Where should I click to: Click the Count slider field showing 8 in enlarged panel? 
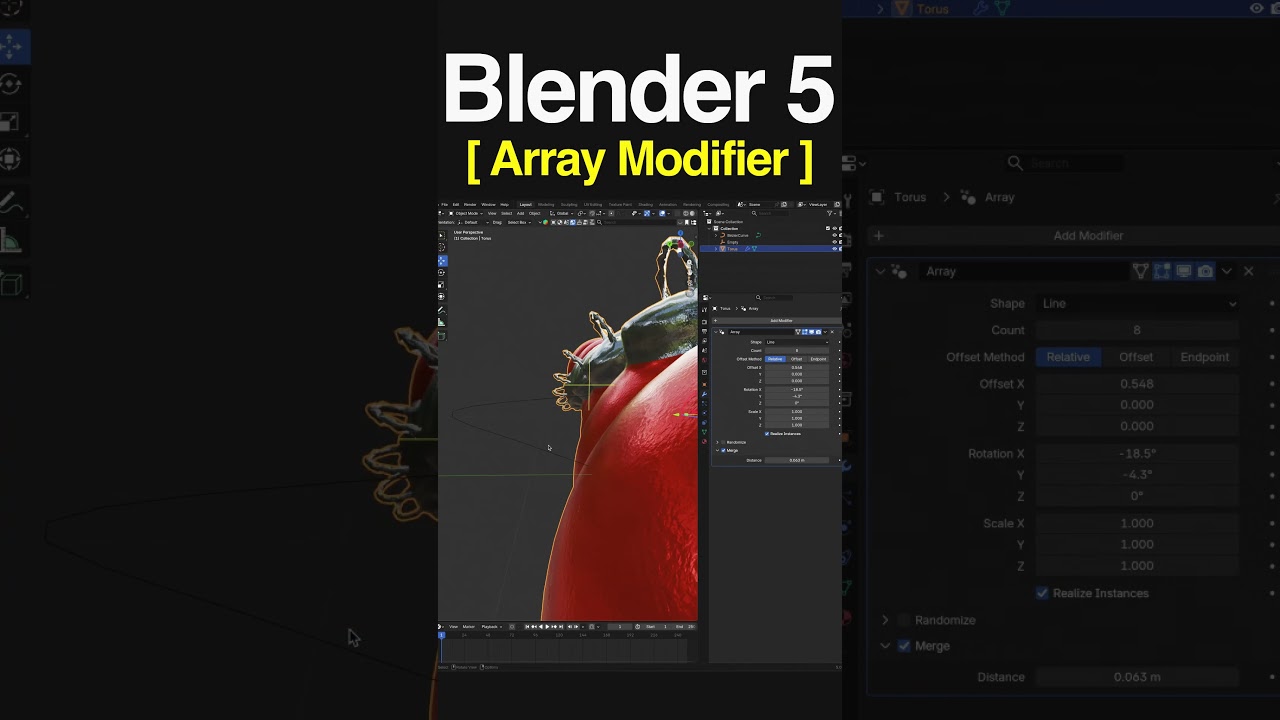click(1138, 330)
